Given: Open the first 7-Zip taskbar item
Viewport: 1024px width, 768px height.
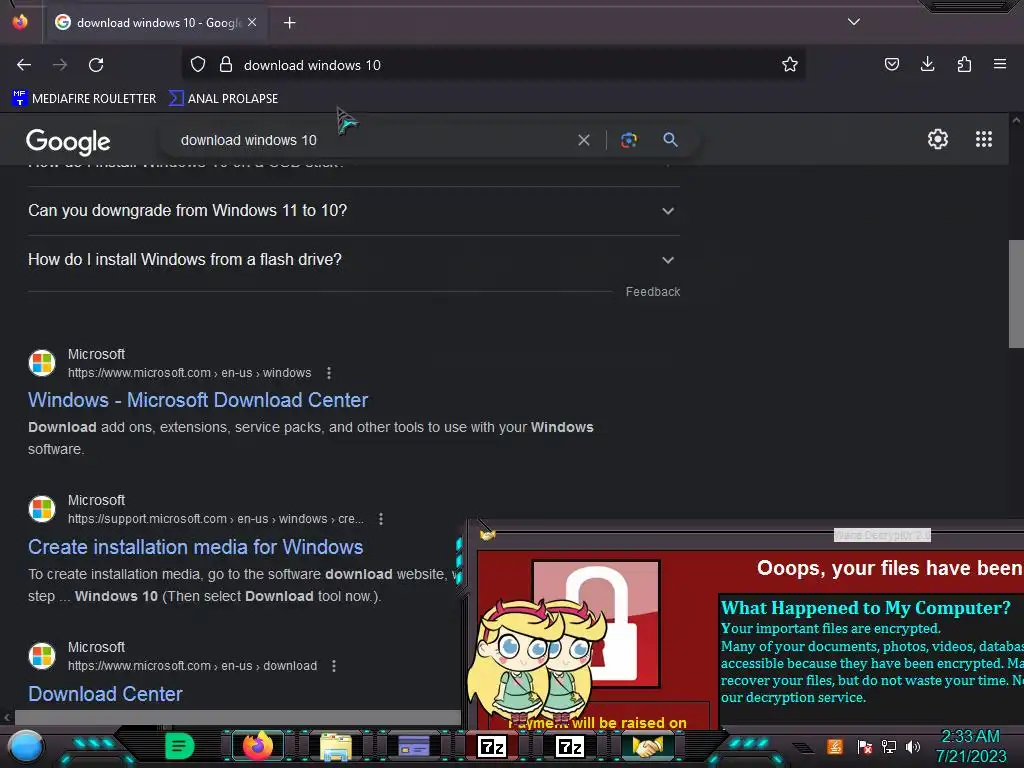Looking at the screenshot, I should [x=492, y=746].
